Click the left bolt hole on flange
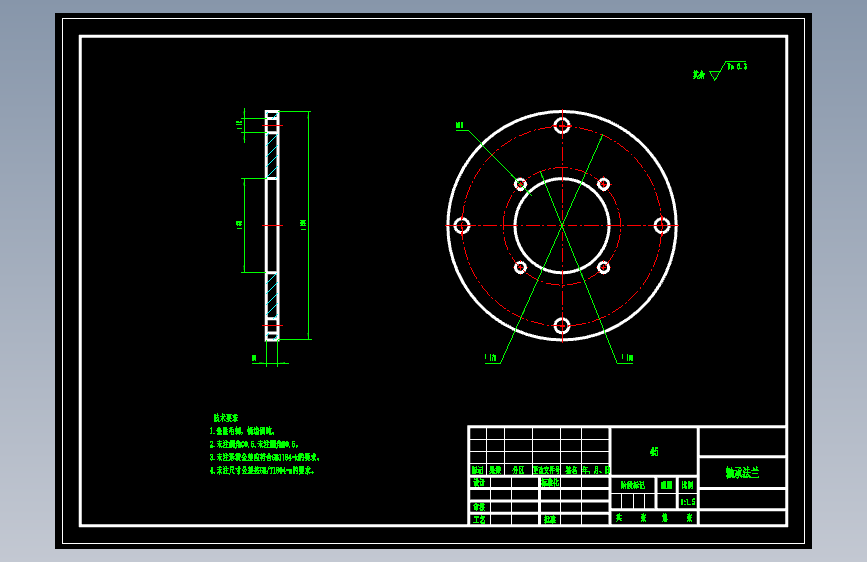Screen dimensions: 867x562 click(462, 226)
